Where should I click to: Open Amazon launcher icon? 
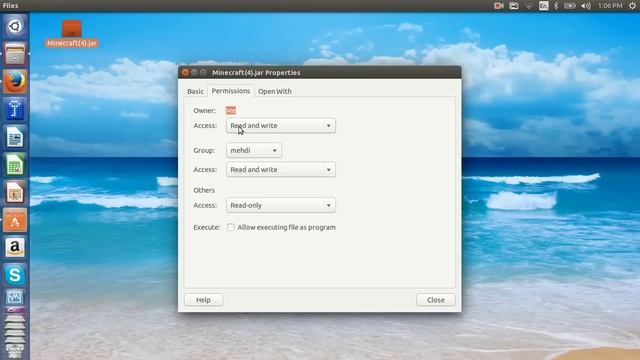click(15, 247)
